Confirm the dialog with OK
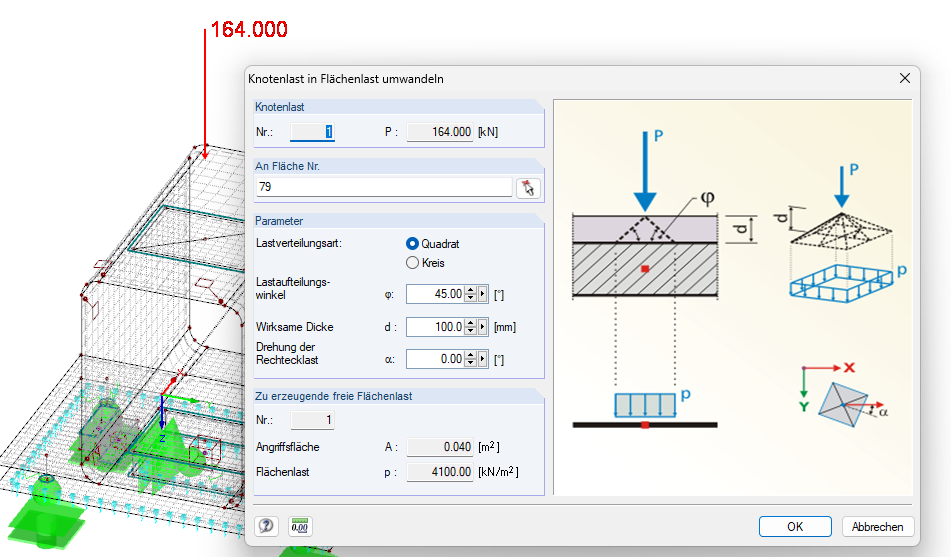 794,526
